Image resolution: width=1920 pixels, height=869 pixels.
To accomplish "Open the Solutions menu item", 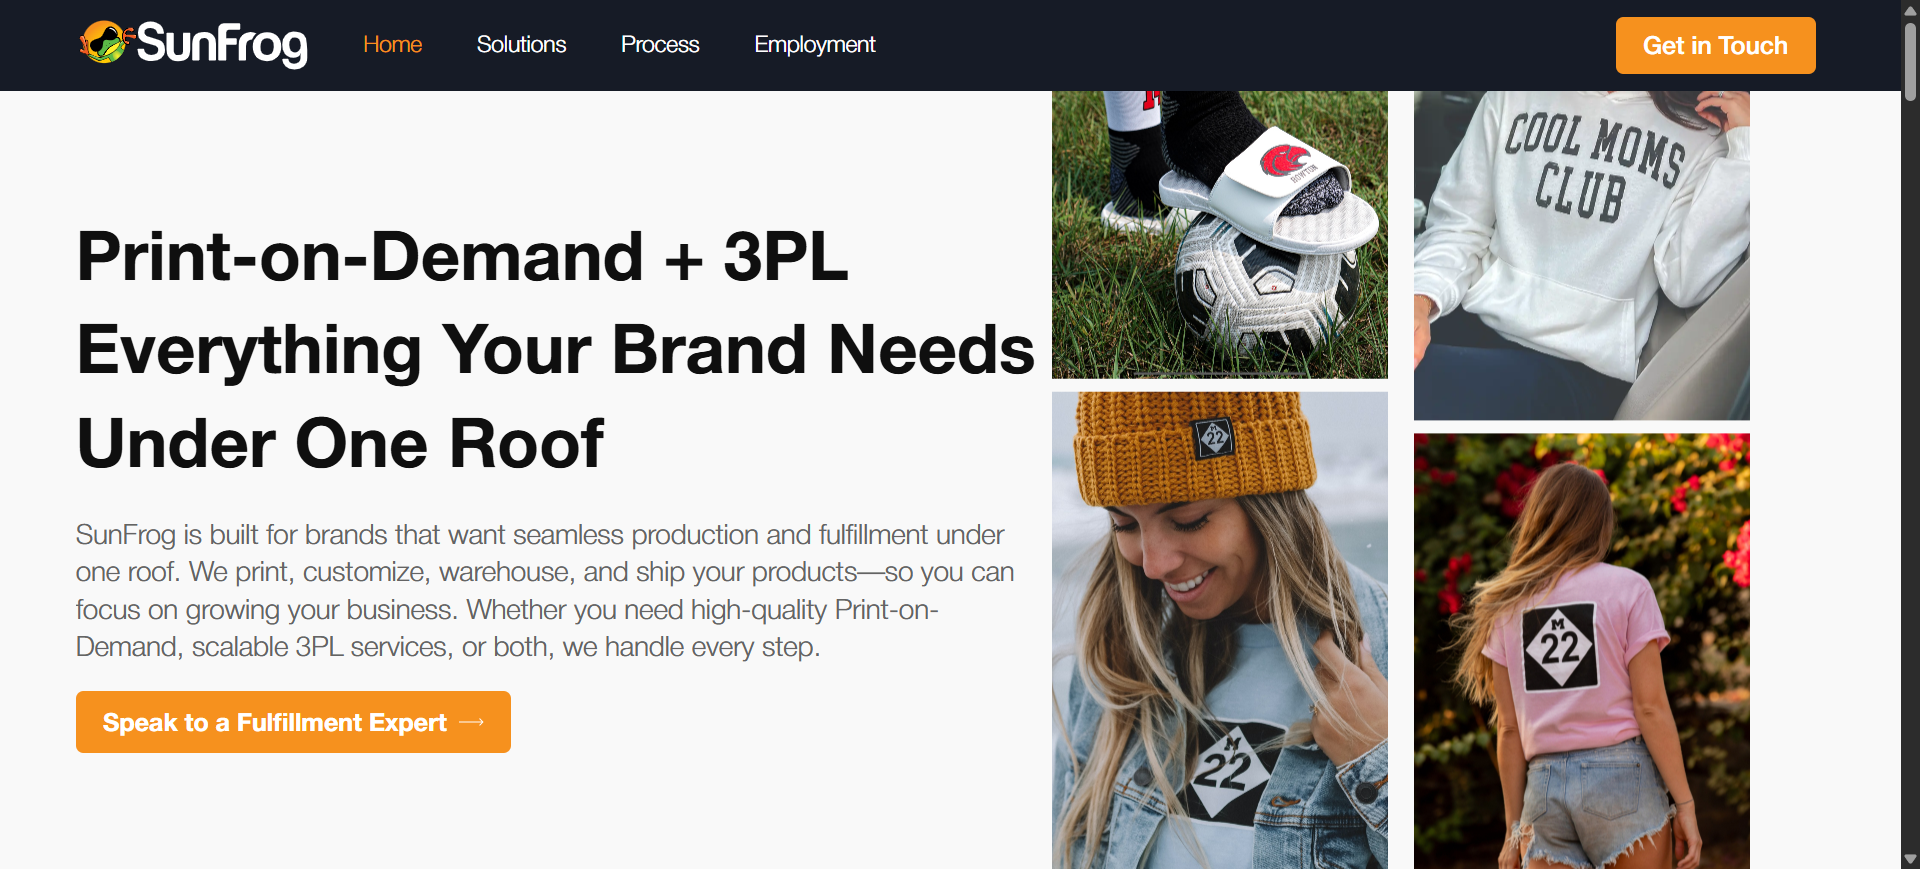I will [x=521, y=45].
